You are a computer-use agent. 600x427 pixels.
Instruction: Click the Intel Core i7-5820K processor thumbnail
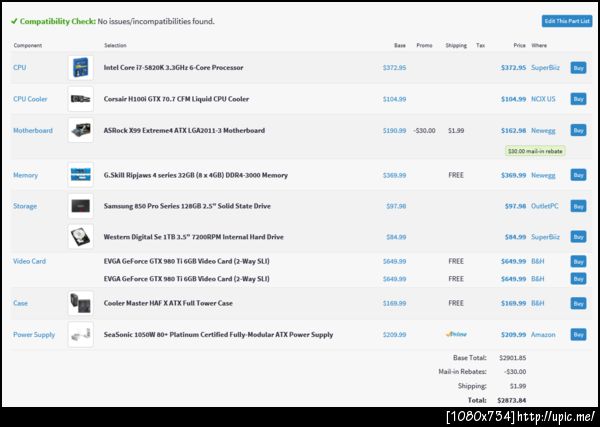click(x=81, y=68)
